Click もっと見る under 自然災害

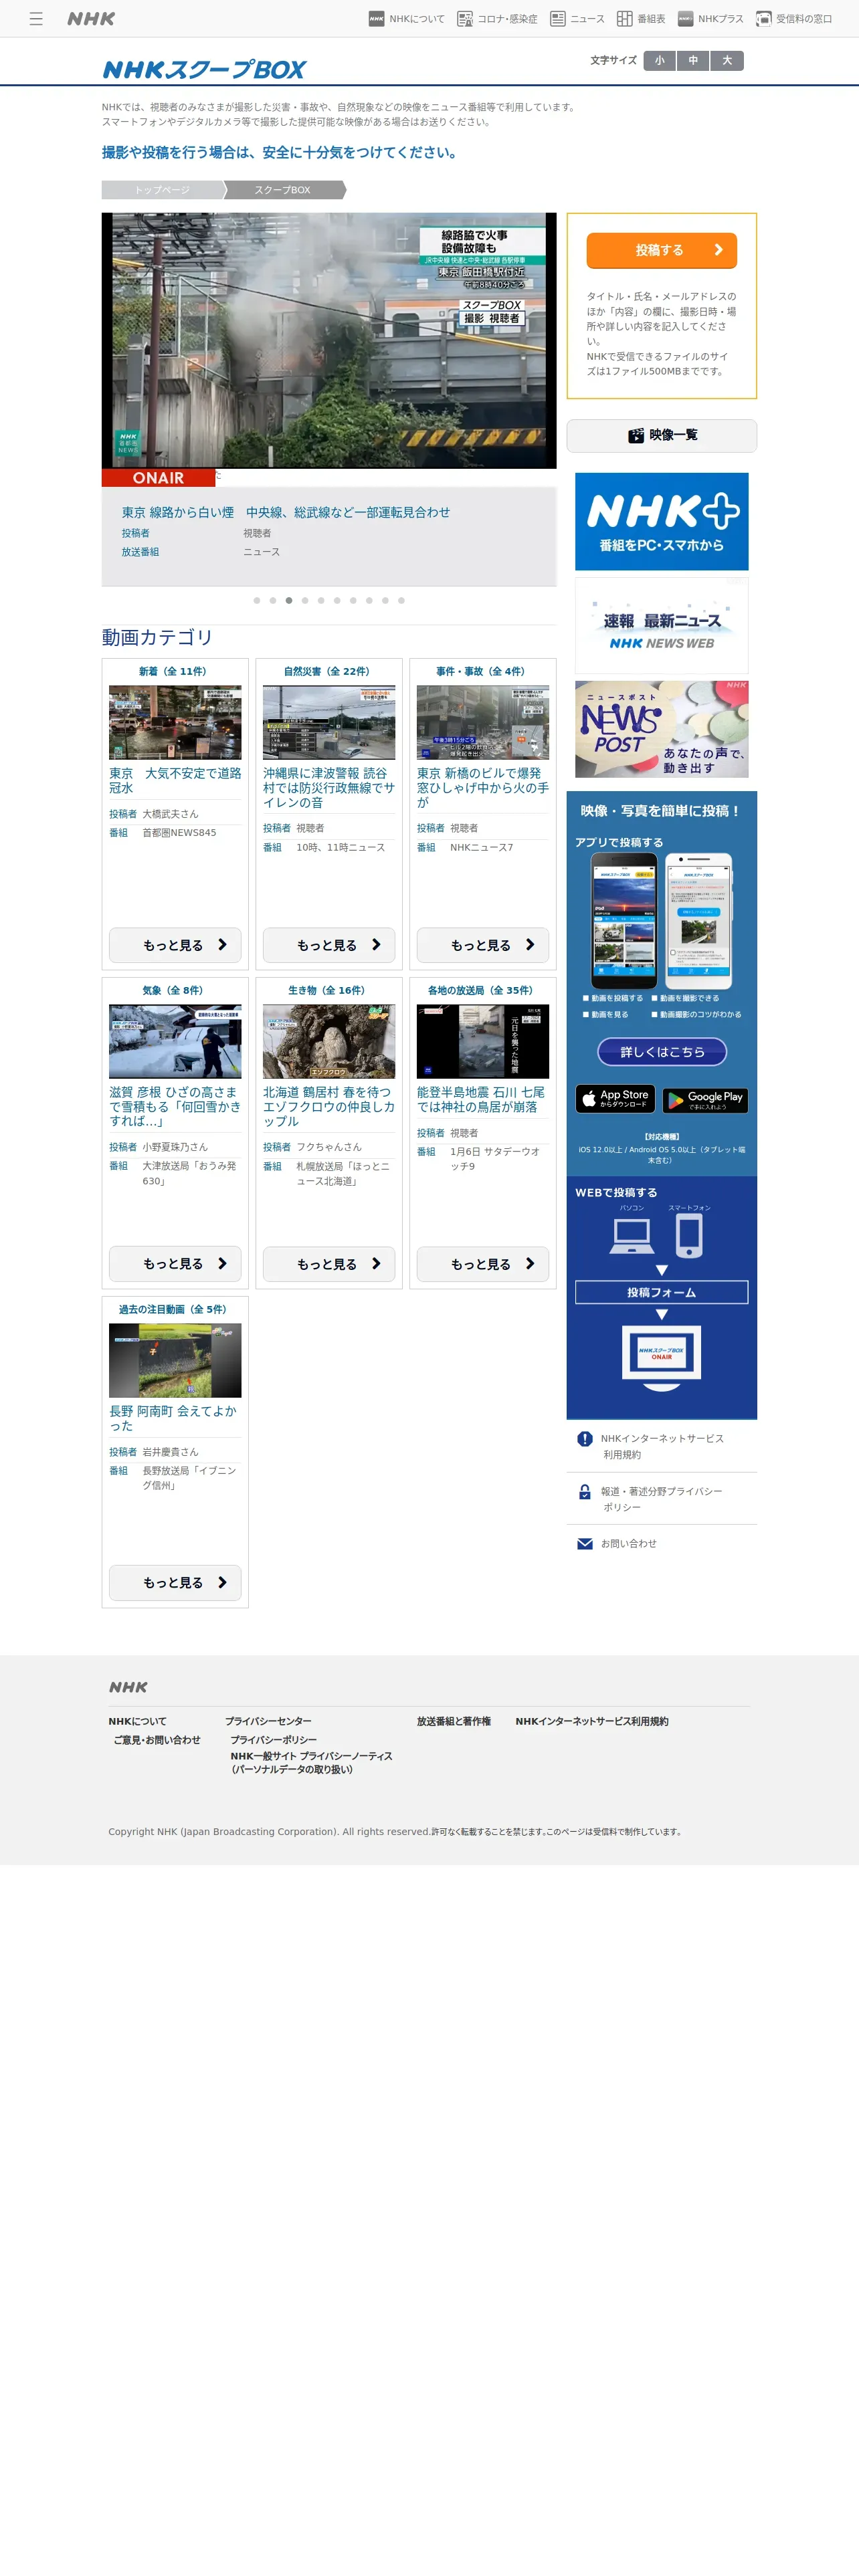pyautogui.click(x=329, y=945)
